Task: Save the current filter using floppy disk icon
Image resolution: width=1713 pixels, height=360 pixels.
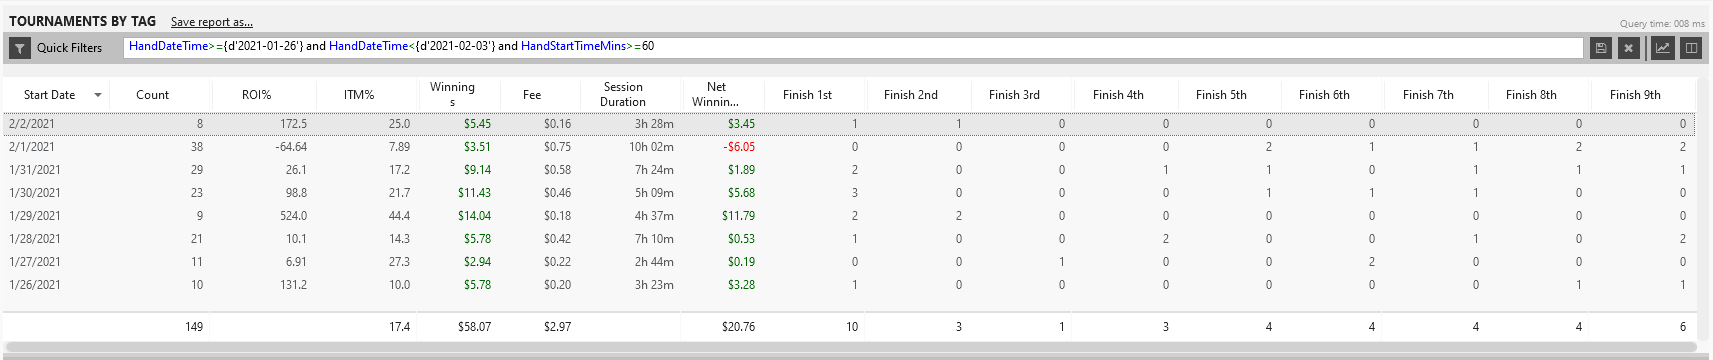Action: coord(1600,48)
